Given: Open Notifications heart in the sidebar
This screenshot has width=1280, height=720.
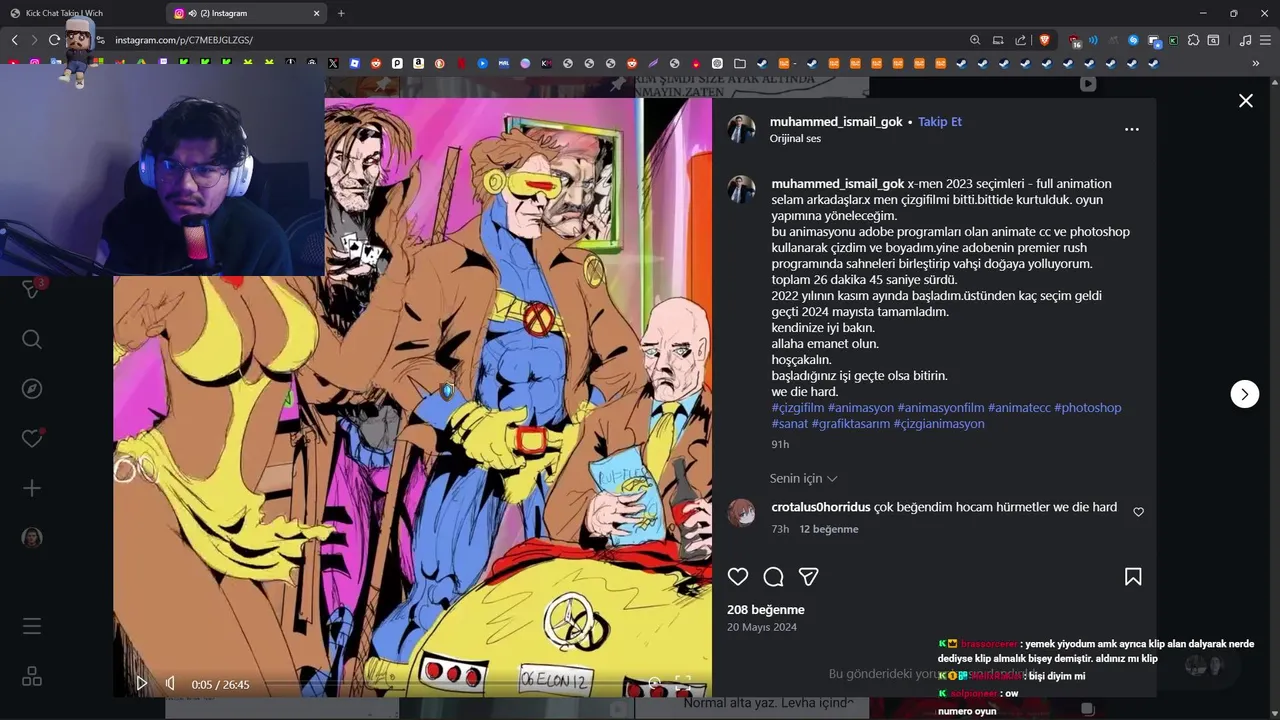Looking at the screenshot, I should coord(32,438).
